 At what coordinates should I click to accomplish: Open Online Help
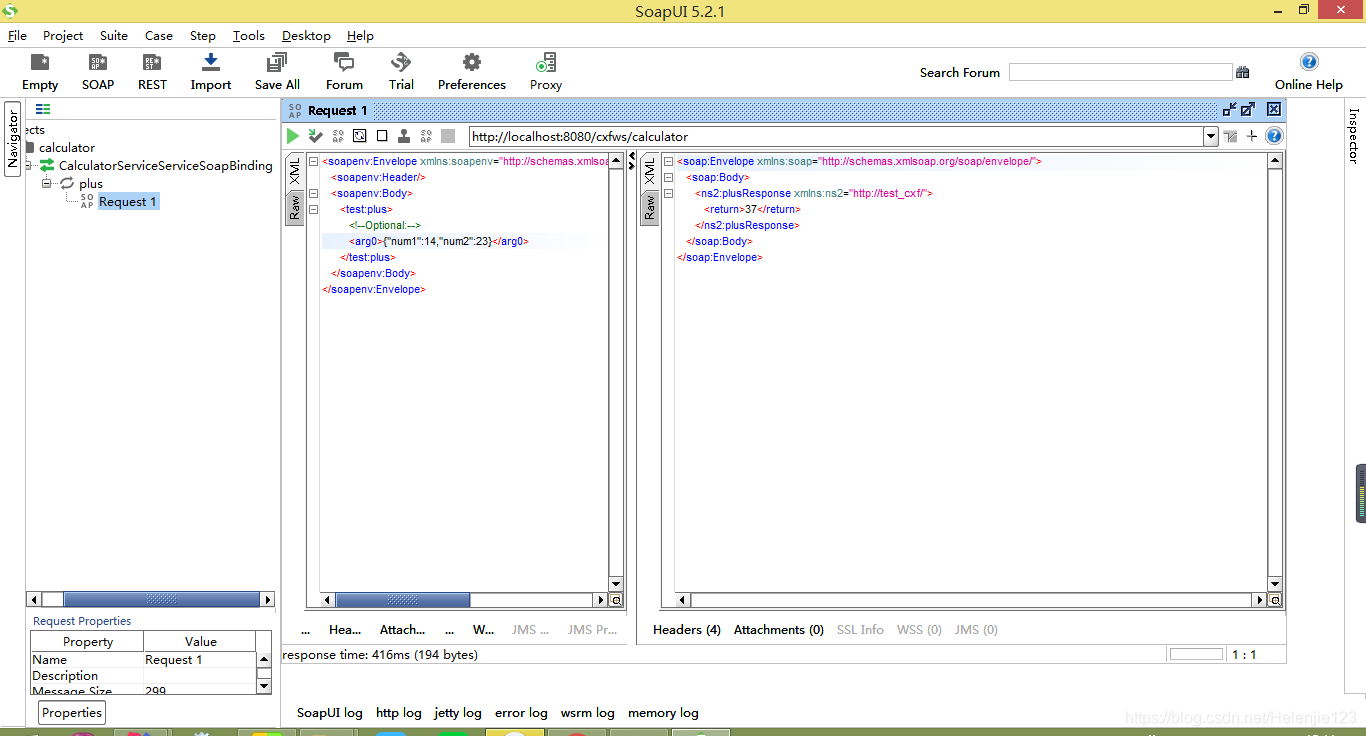[1308, 72]
